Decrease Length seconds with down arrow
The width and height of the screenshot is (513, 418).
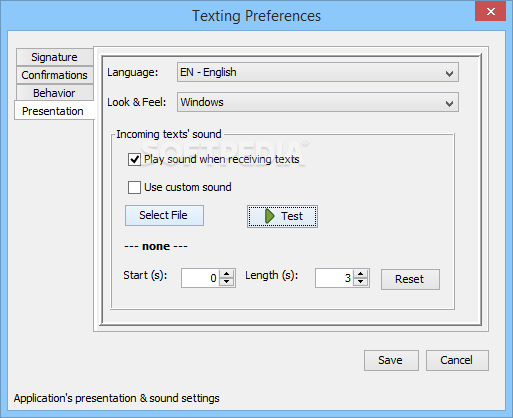[360, 282]
